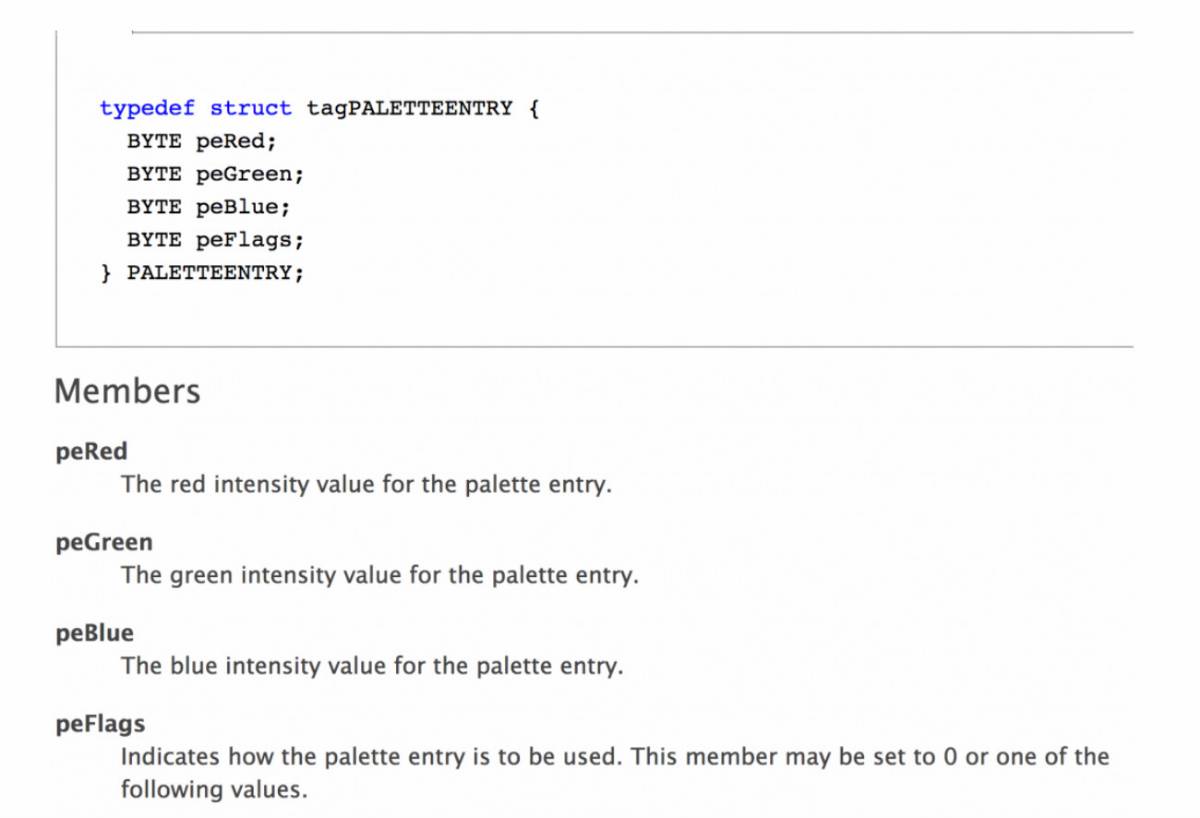Screen dimensions: 1200x818
Task: Click the bold peFlags member name
Action: tap(101, 723)
